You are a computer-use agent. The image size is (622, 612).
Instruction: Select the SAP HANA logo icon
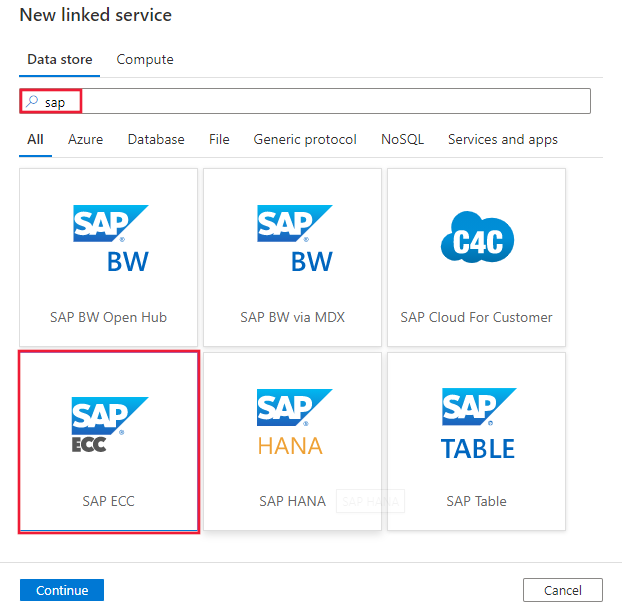(x=293, y=424)
